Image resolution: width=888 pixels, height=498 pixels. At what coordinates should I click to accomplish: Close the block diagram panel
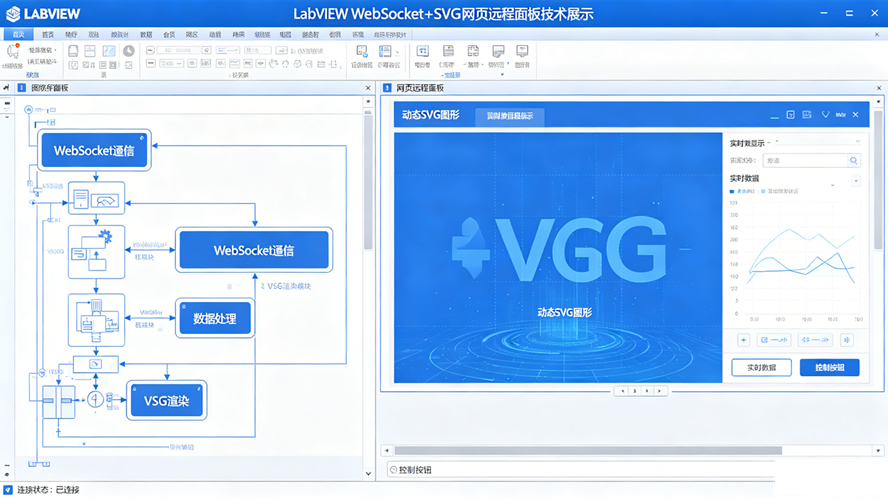[368, 88]
